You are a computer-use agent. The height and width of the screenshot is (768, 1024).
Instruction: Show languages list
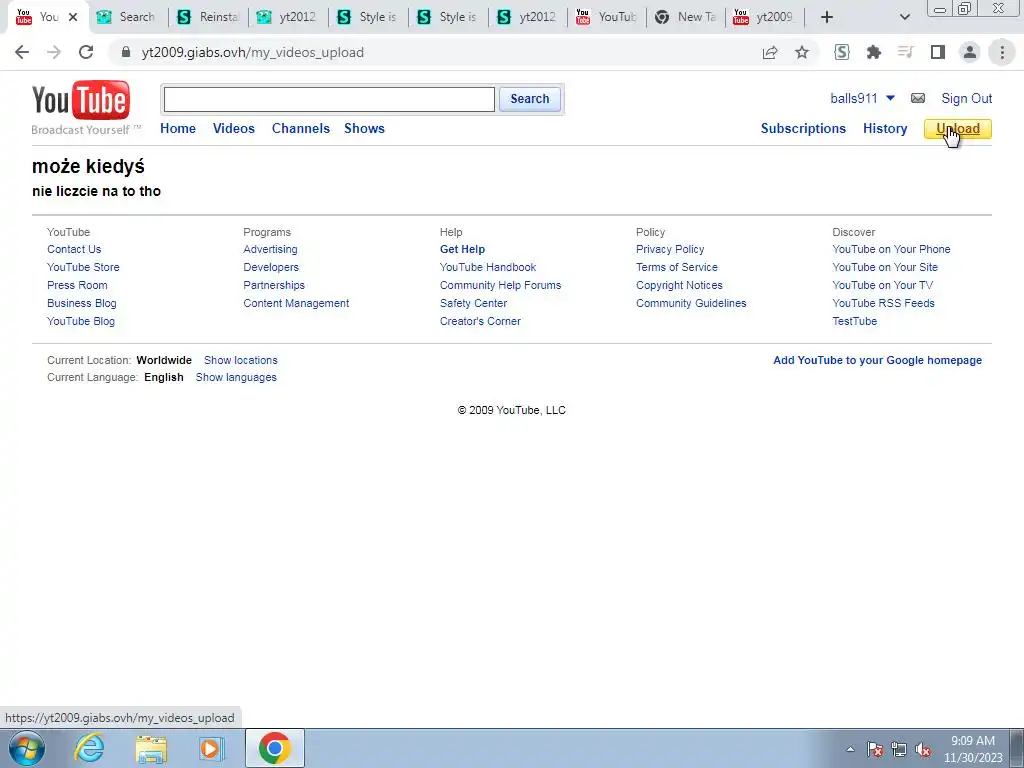pos(236,377)
